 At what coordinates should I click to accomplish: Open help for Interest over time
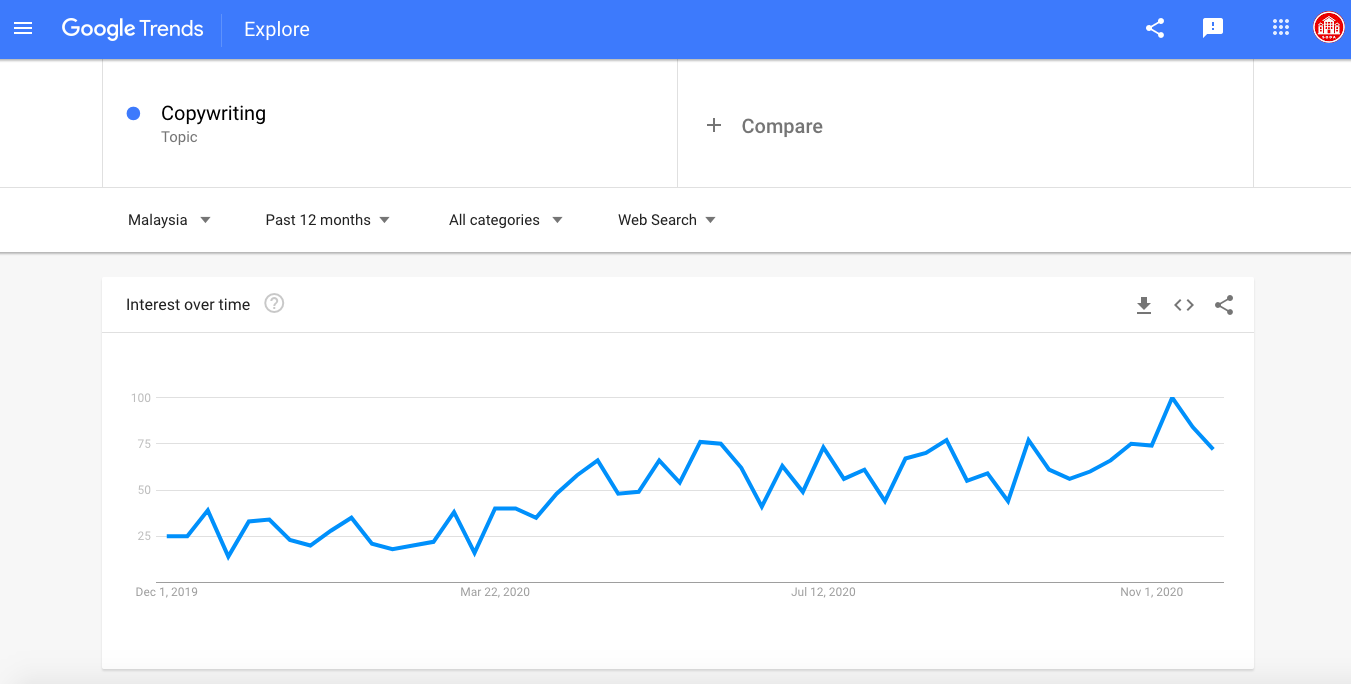click(274, 303)
